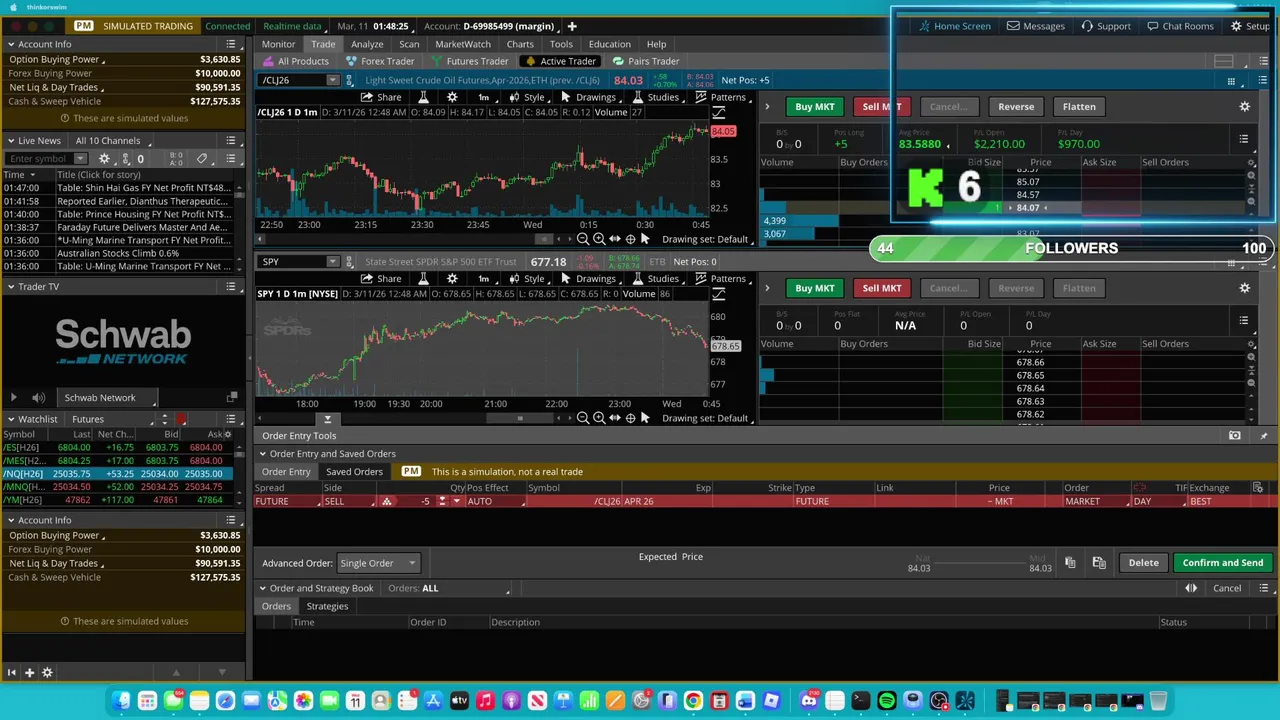Open the Spotify icon in the Dock
This screenshot has height=720, width=1280.
click(887, 701)
